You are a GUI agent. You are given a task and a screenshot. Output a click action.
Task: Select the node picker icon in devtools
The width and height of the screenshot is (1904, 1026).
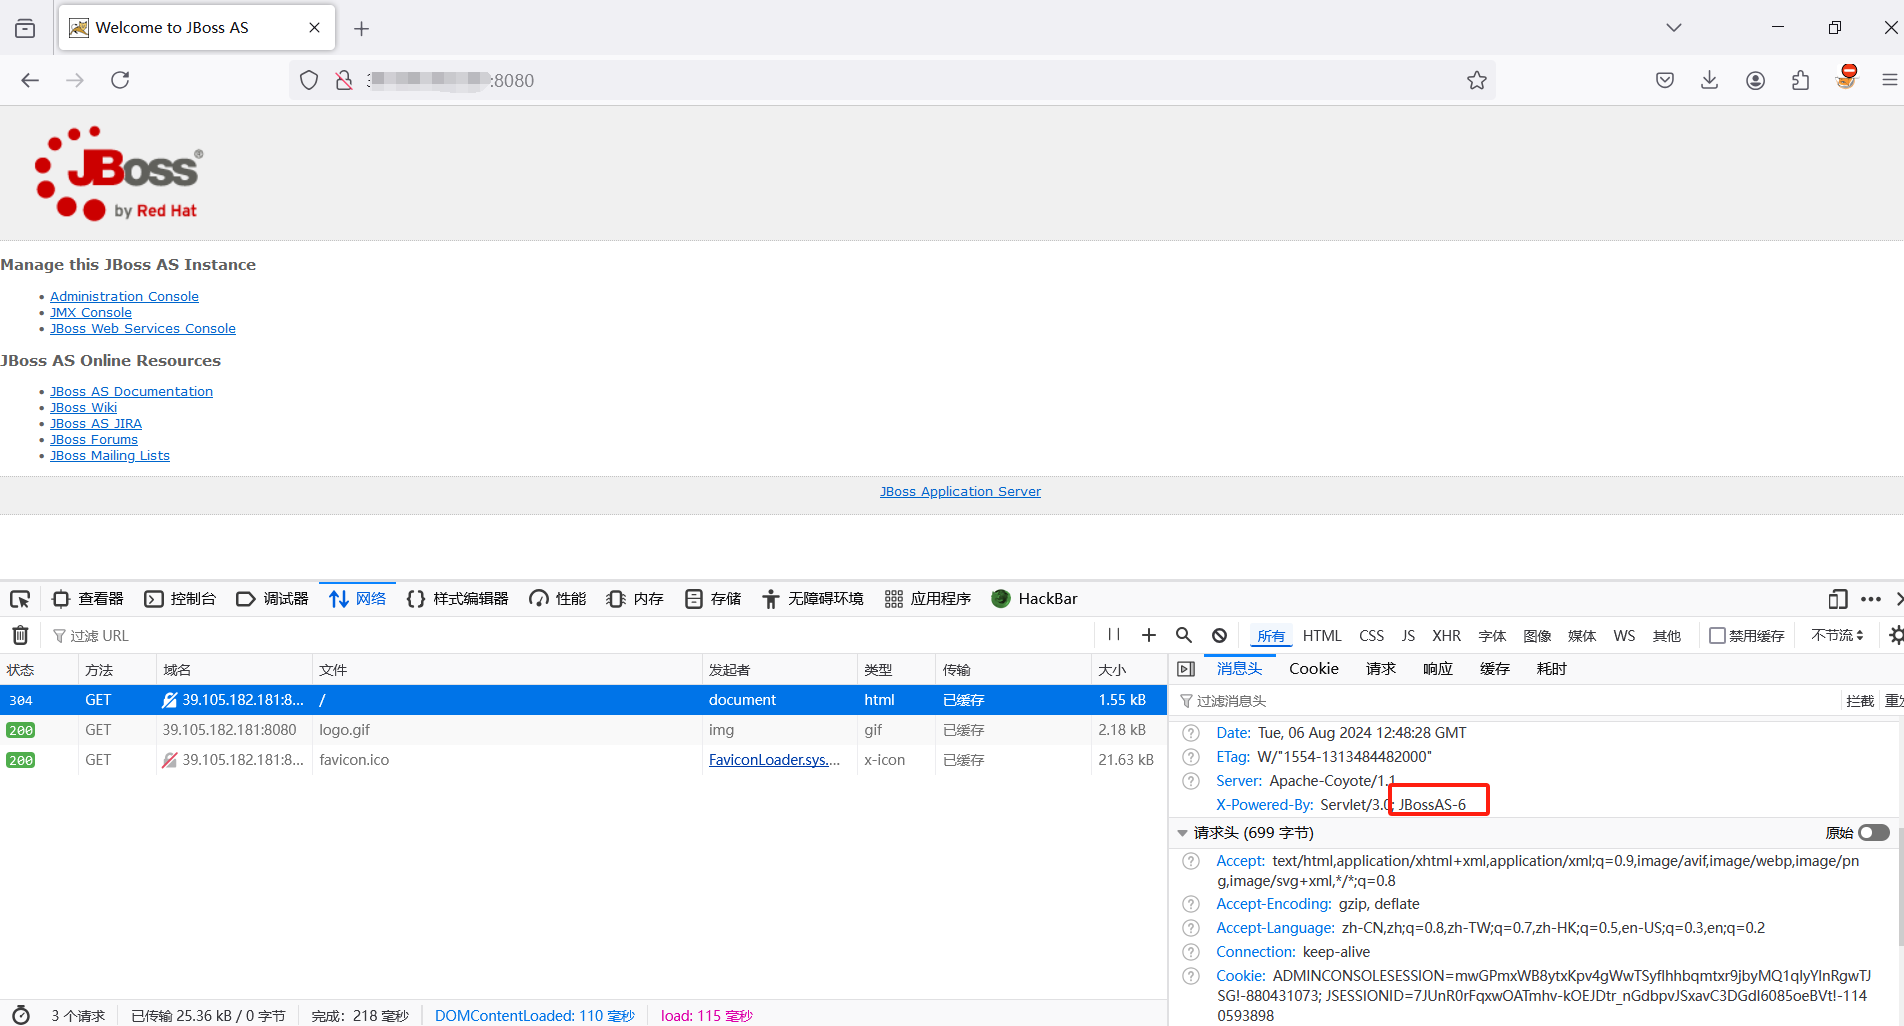(x=20, y=598)
